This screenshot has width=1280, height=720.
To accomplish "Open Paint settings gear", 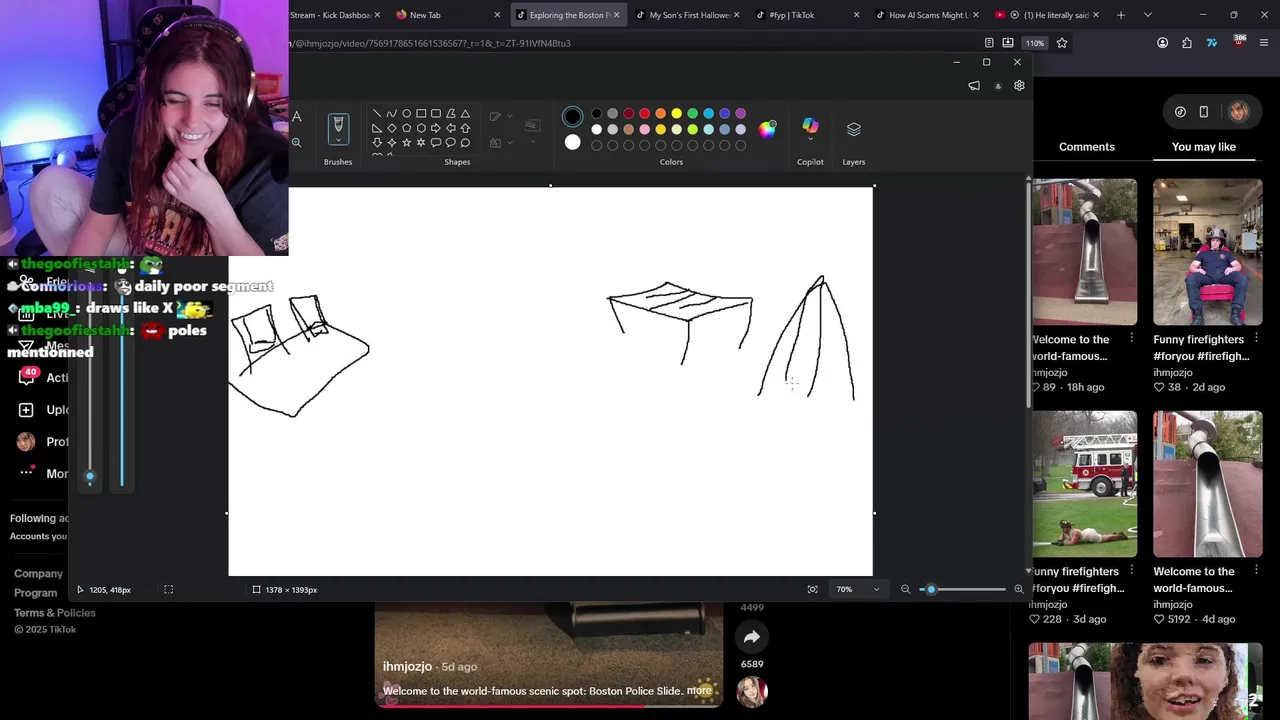I will pos(1019,86).
